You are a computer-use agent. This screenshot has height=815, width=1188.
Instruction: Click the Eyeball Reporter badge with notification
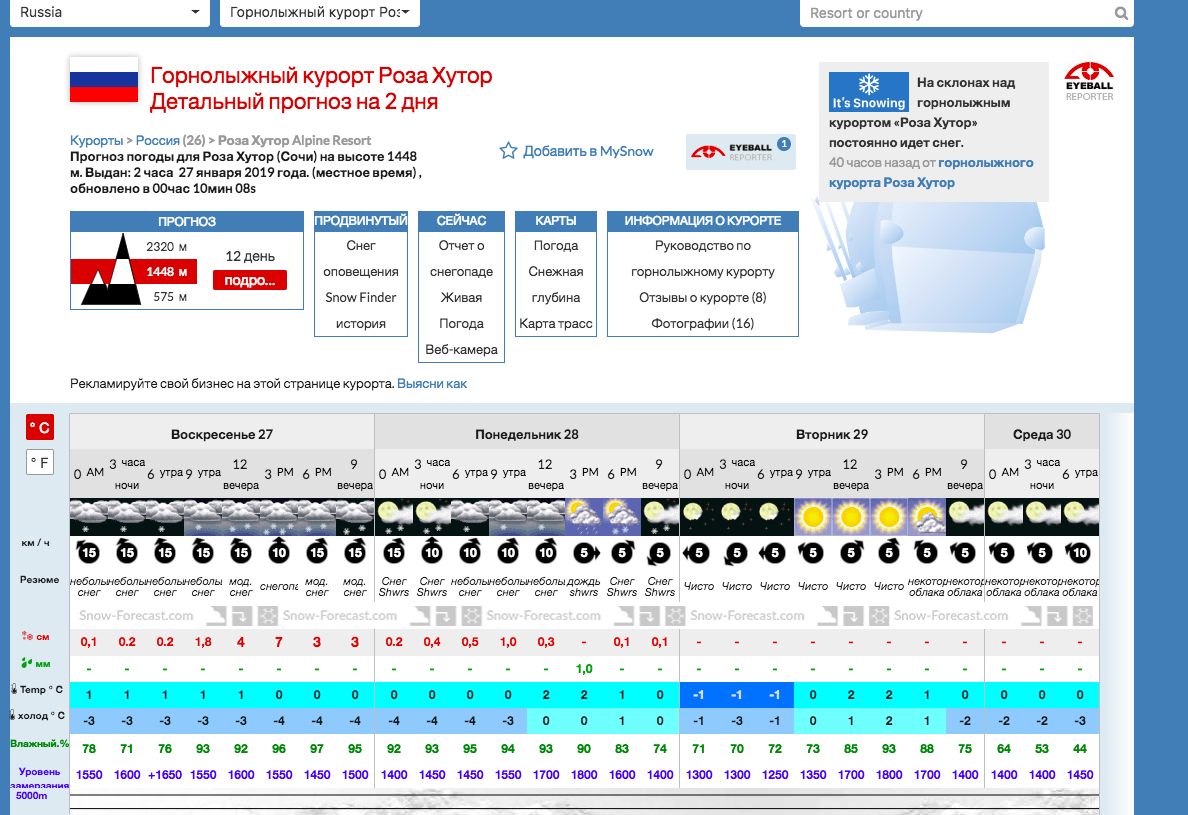coord(740,151)
